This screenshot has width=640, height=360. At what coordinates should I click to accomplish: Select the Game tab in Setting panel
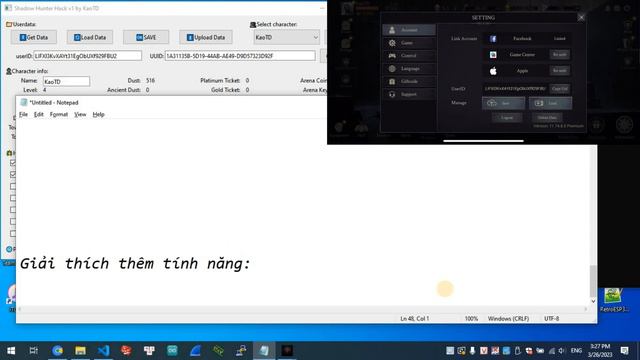tap(409, 42)
